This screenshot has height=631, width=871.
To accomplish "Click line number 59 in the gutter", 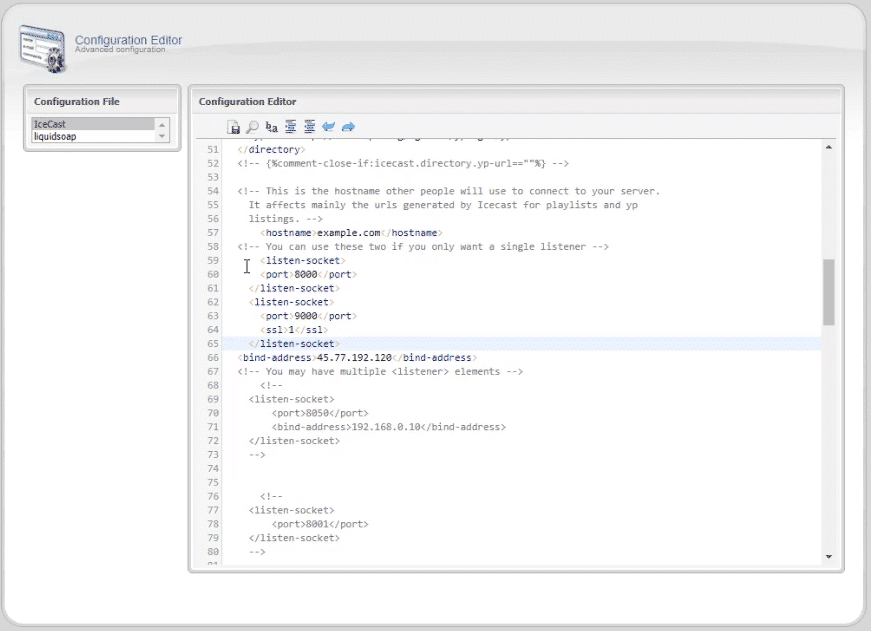I will 213,261.
